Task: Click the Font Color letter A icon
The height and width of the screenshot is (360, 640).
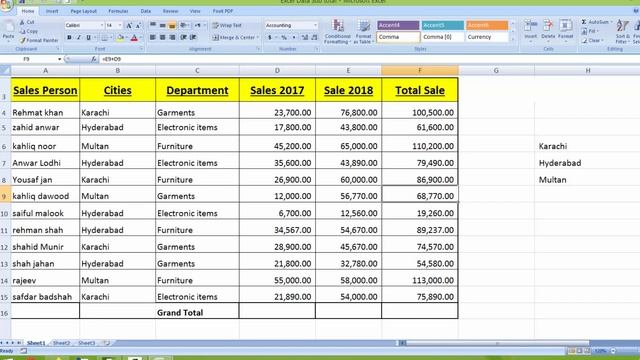Action: 134,38
